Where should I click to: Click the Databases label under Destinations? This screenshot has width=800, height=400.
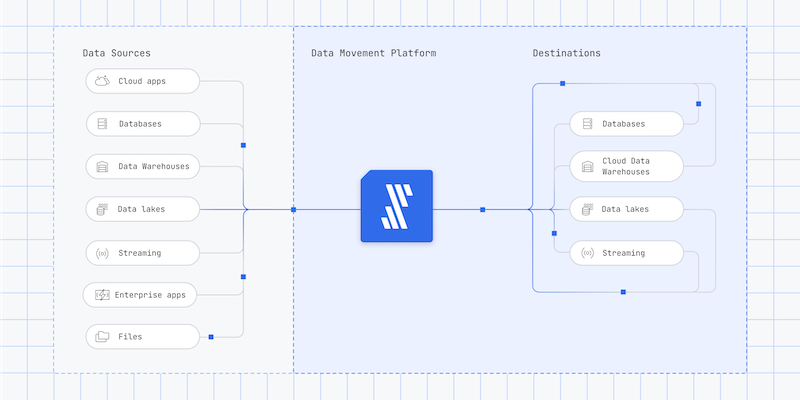click(x=623, y=124)
